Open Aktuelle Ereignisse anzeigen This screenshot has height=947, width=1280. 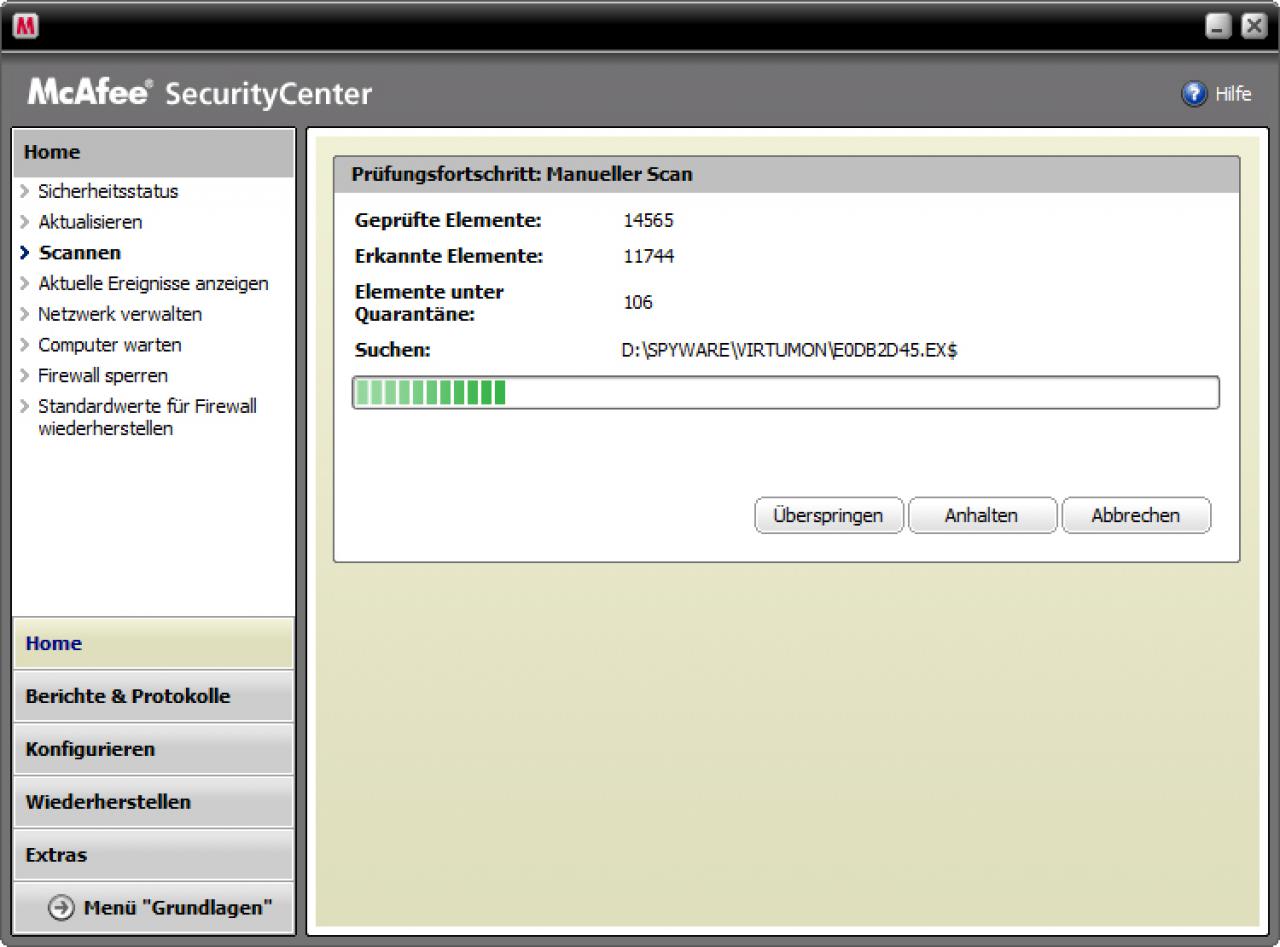point(153,284)
